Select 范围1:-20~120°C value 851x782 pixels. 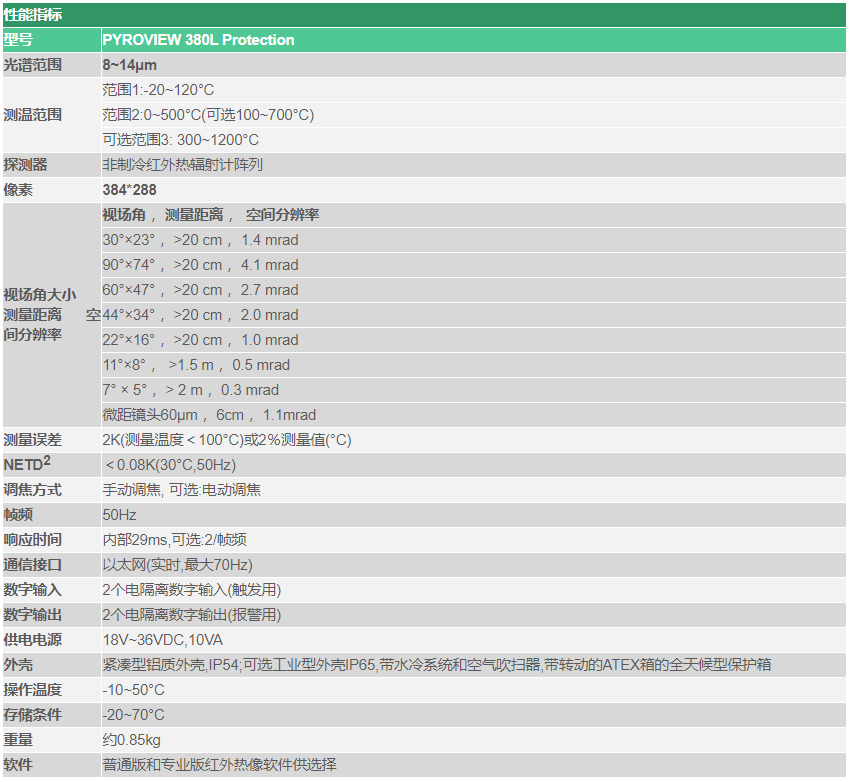tap(158, 90)
